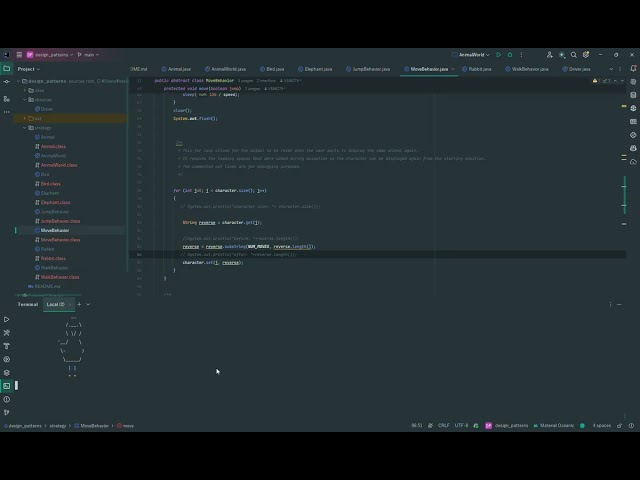Switch to Rabbit.java tab
Viewport: 640px width, 480px height.
click(476, 69)
